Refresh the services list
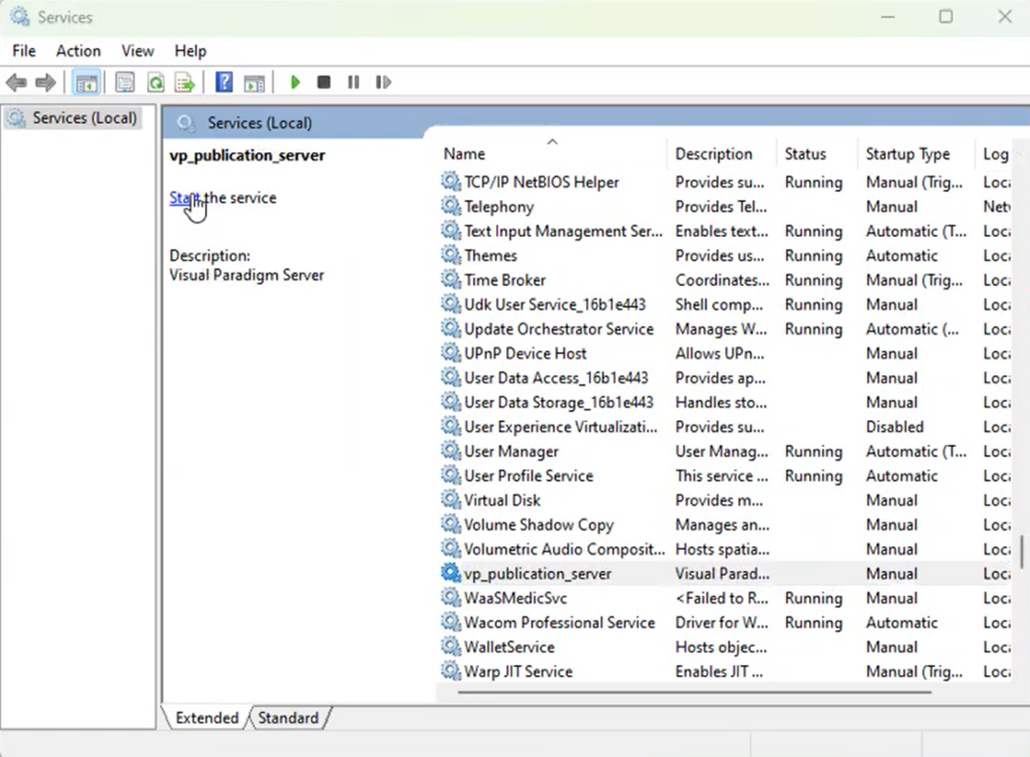The image size is (1030, 757). tap(155, 82)
